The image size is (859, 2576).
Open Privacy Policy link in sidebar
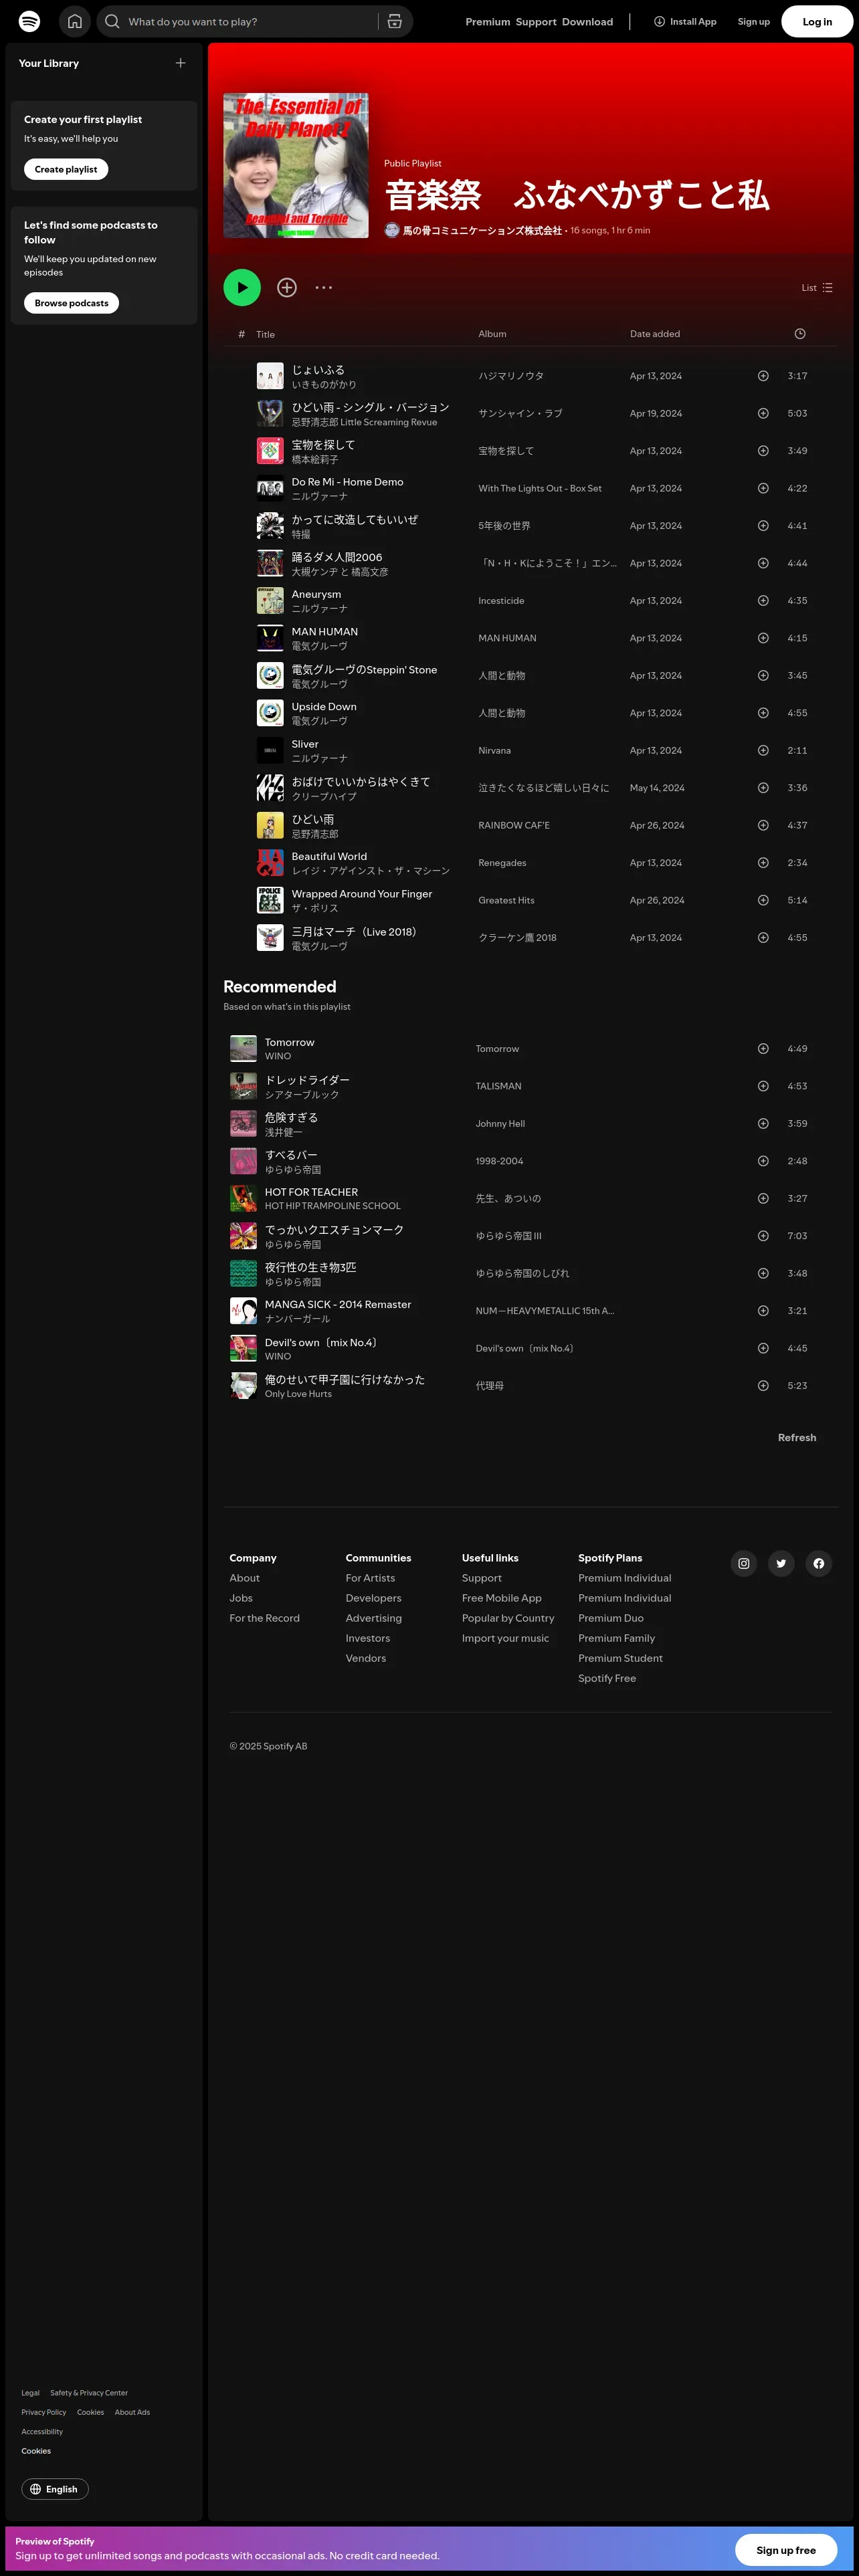[44, 2412]
